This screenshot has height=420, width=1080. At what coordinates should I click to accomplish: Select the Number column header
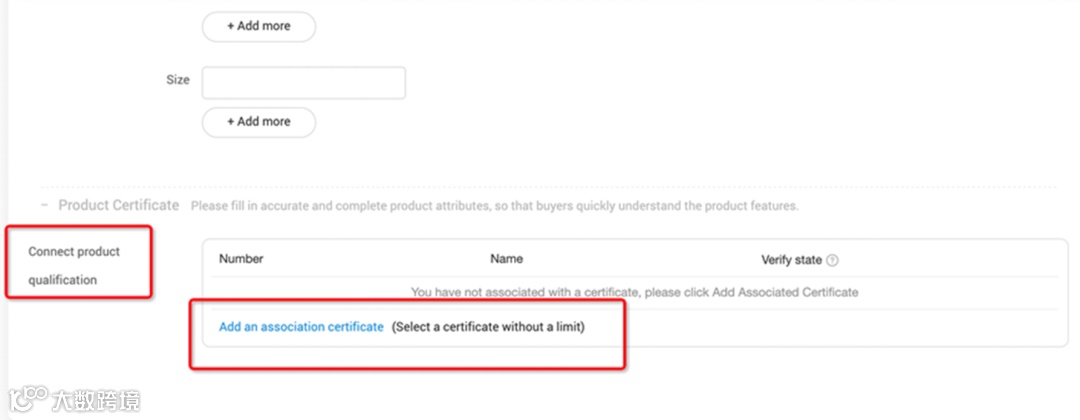click(x=241, y=259)
